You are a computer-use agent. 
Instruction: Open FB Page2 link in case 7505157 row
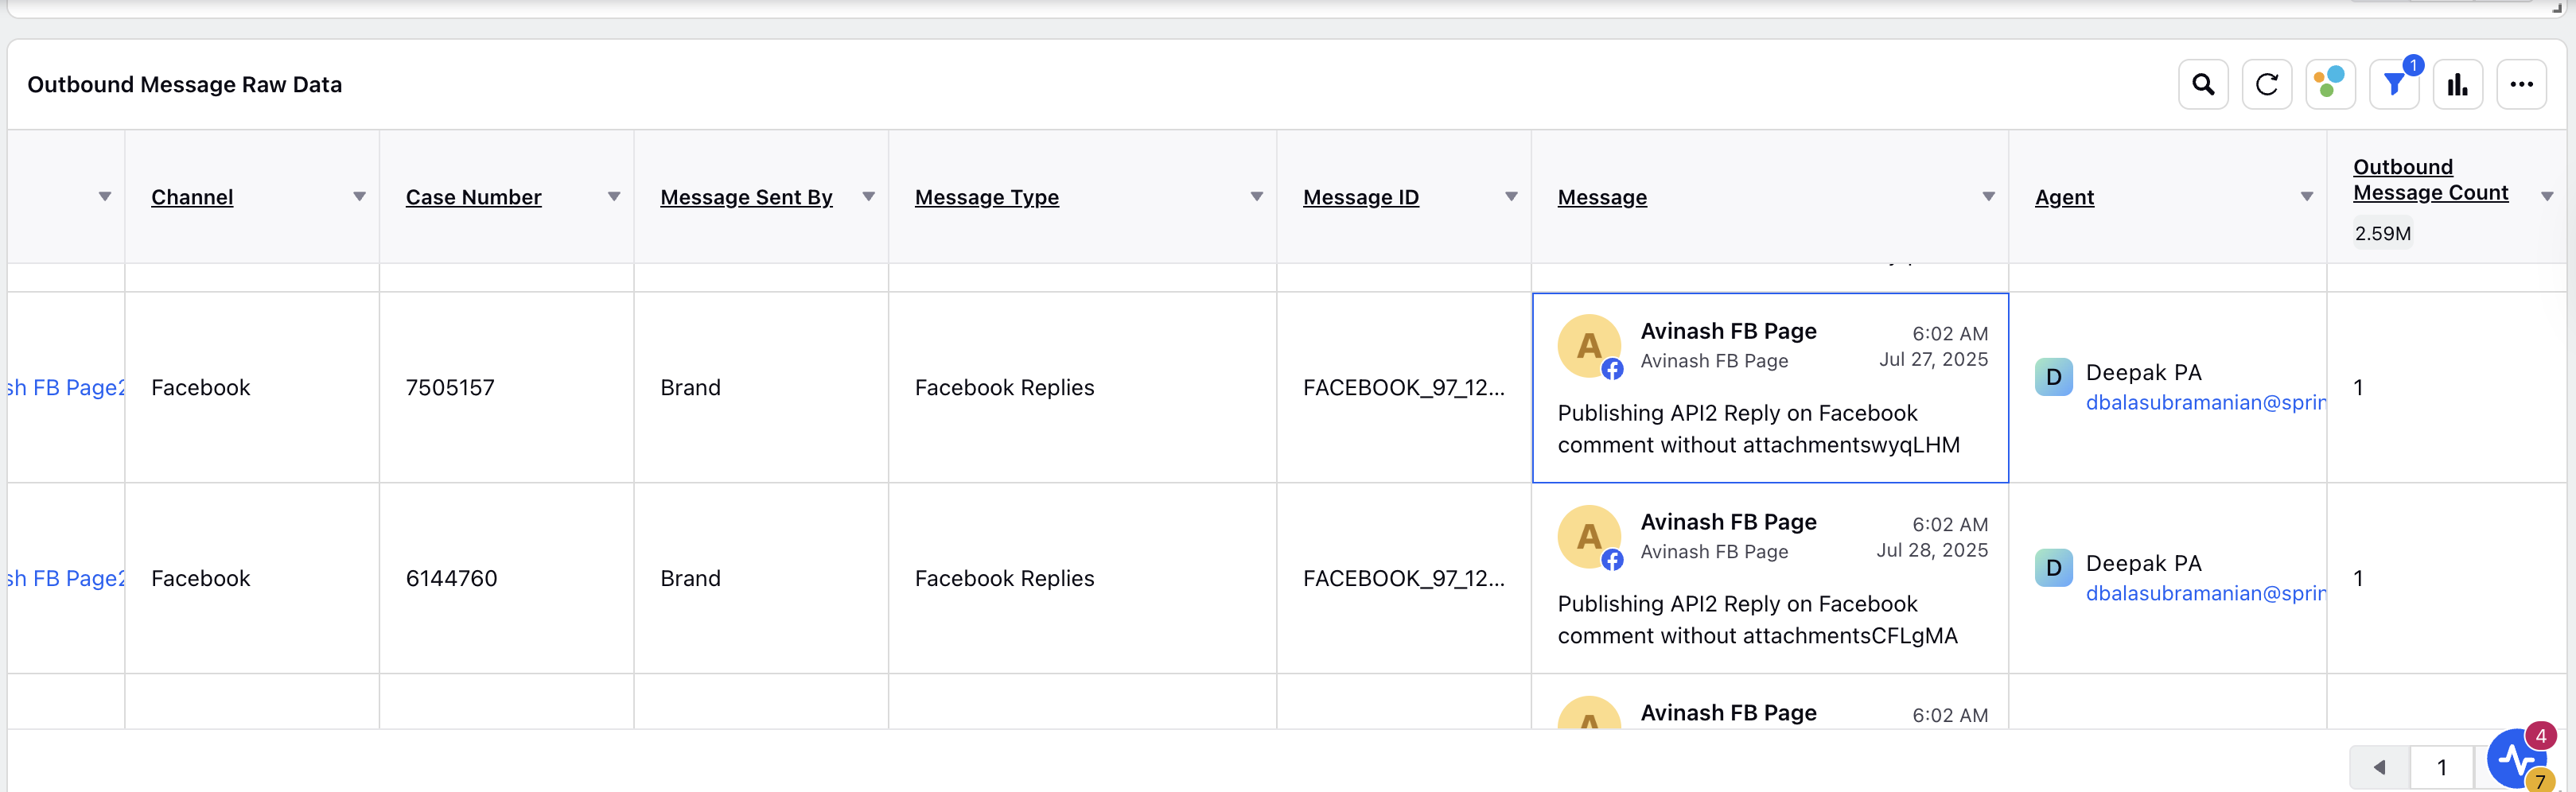tap(66, 388)
